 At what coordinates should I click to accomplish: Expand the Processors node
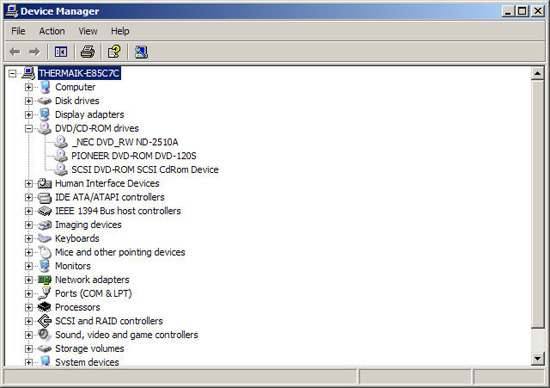[29, 307]
